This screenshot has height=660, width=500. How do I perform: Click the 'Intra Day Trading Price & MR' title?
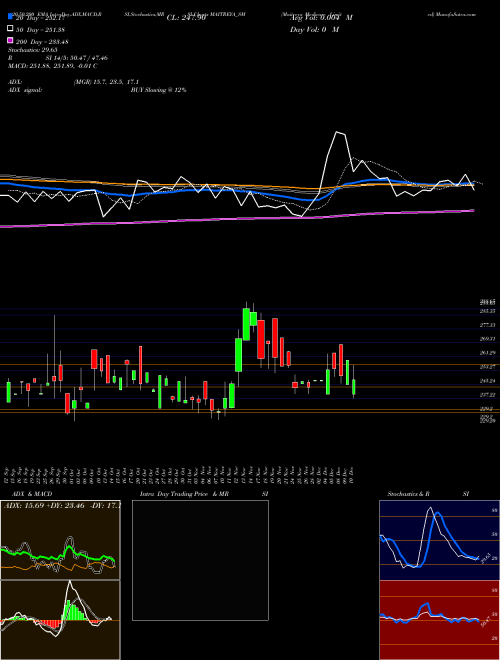coord(184,494)
